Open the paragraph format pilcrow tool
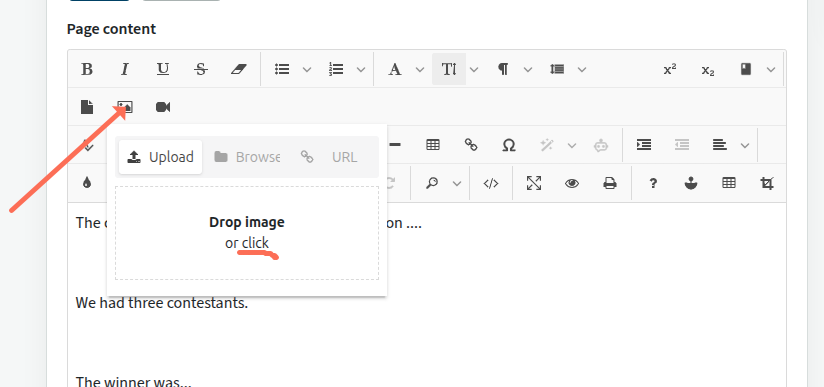The width and height of the screenshot is (824, 387). click(x=503, y=69)
